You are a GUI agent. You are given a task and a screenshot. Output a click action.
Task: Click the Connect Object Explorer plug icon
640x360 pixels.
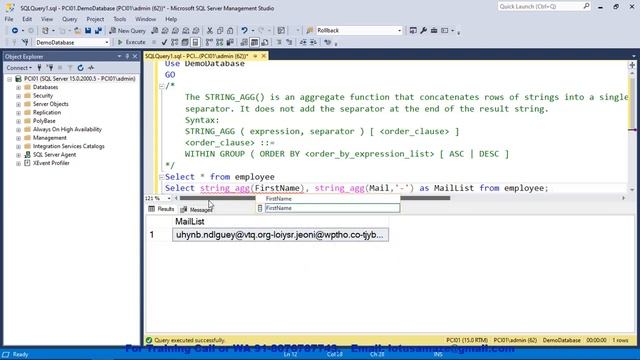(x=40, y=68)
